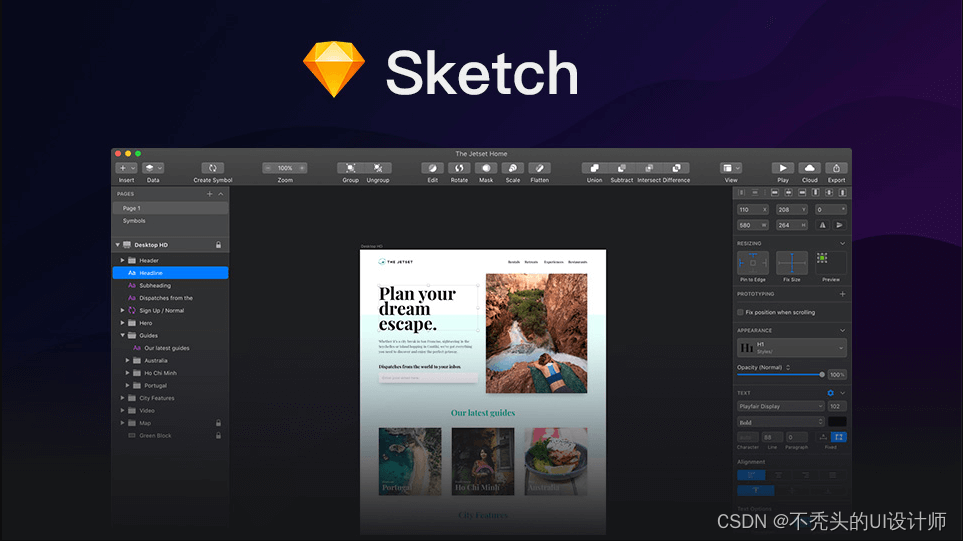The image size is (963, 541).
Task: Expand the Hero layer group
Action: pyautogui.click(x=122, y=323)
